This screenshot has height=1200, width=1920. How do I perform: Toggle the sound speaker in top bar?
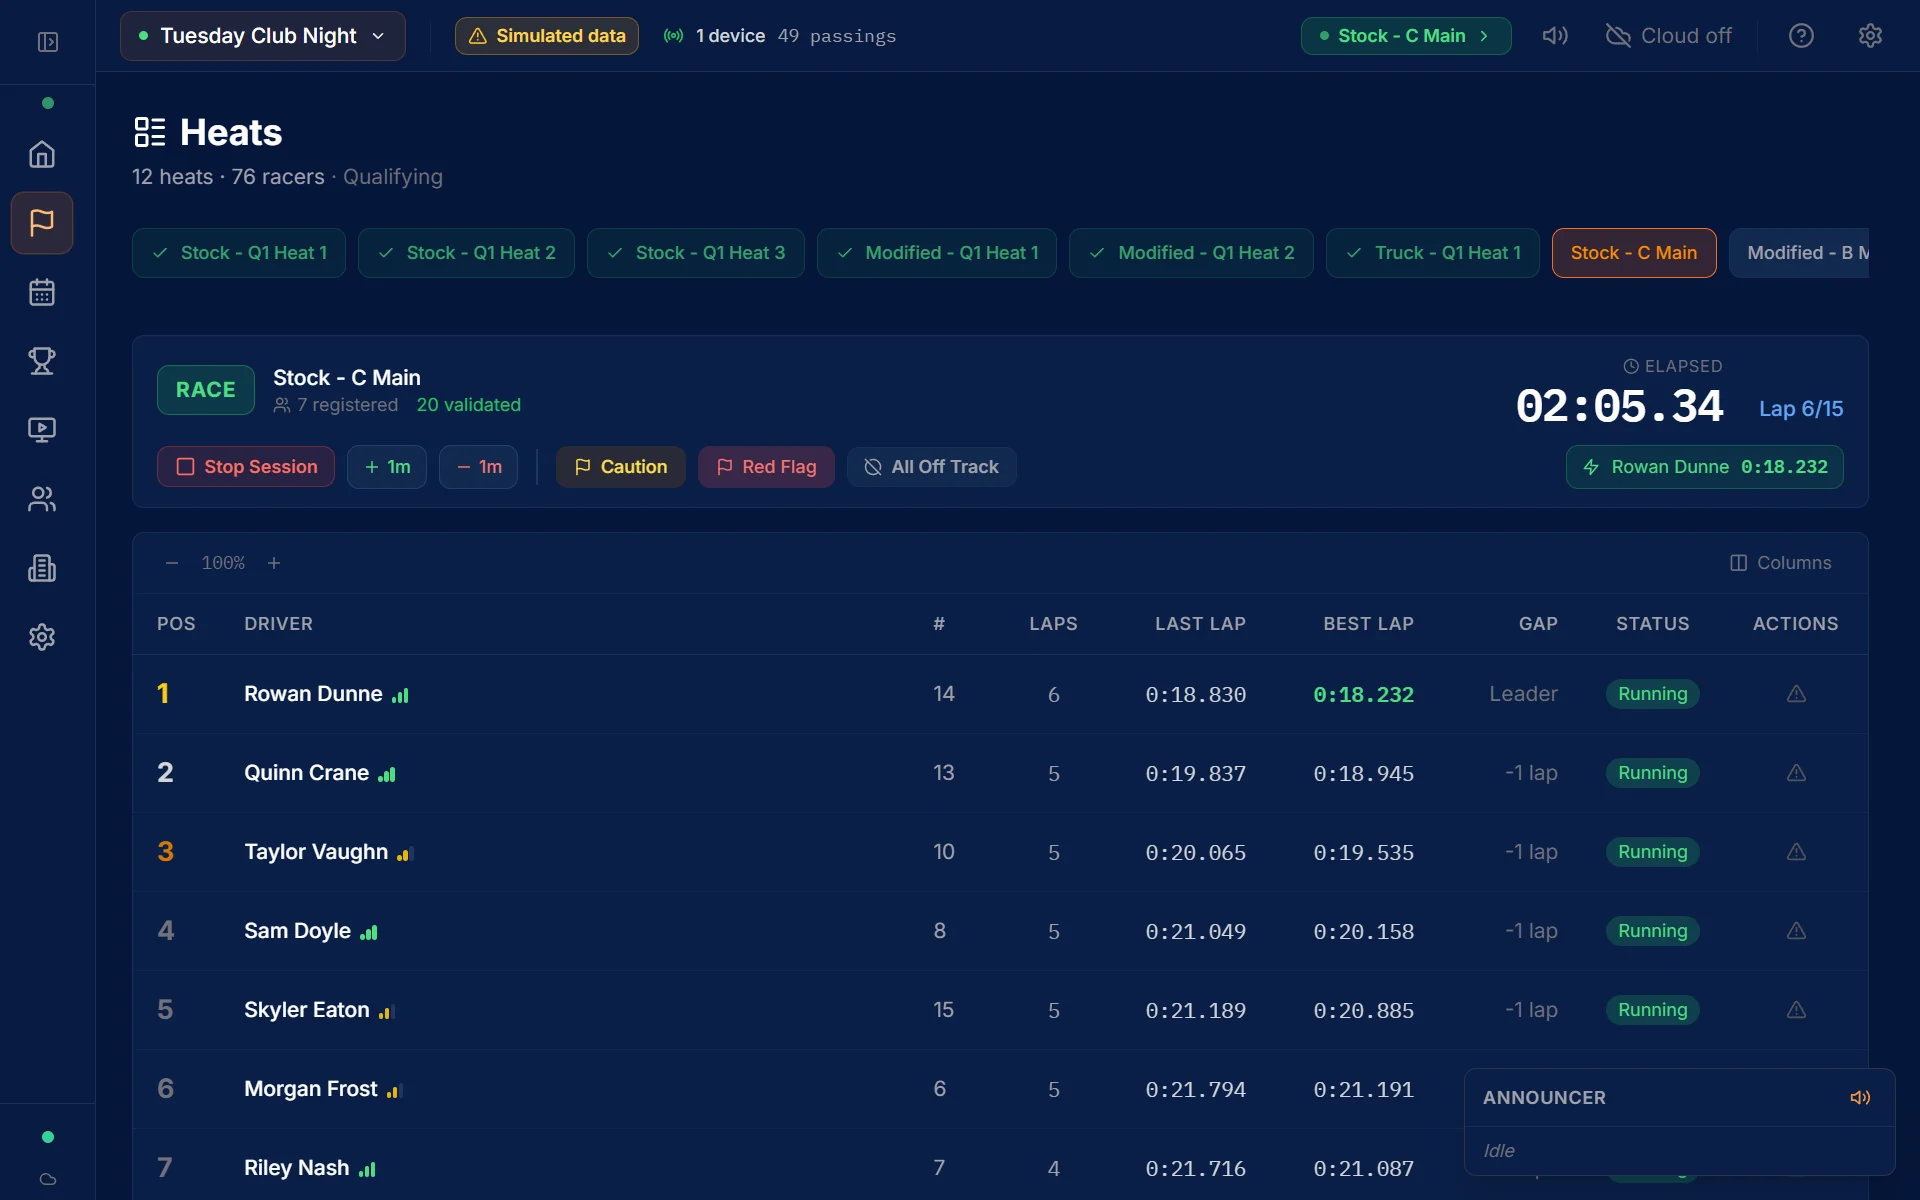1555,36
